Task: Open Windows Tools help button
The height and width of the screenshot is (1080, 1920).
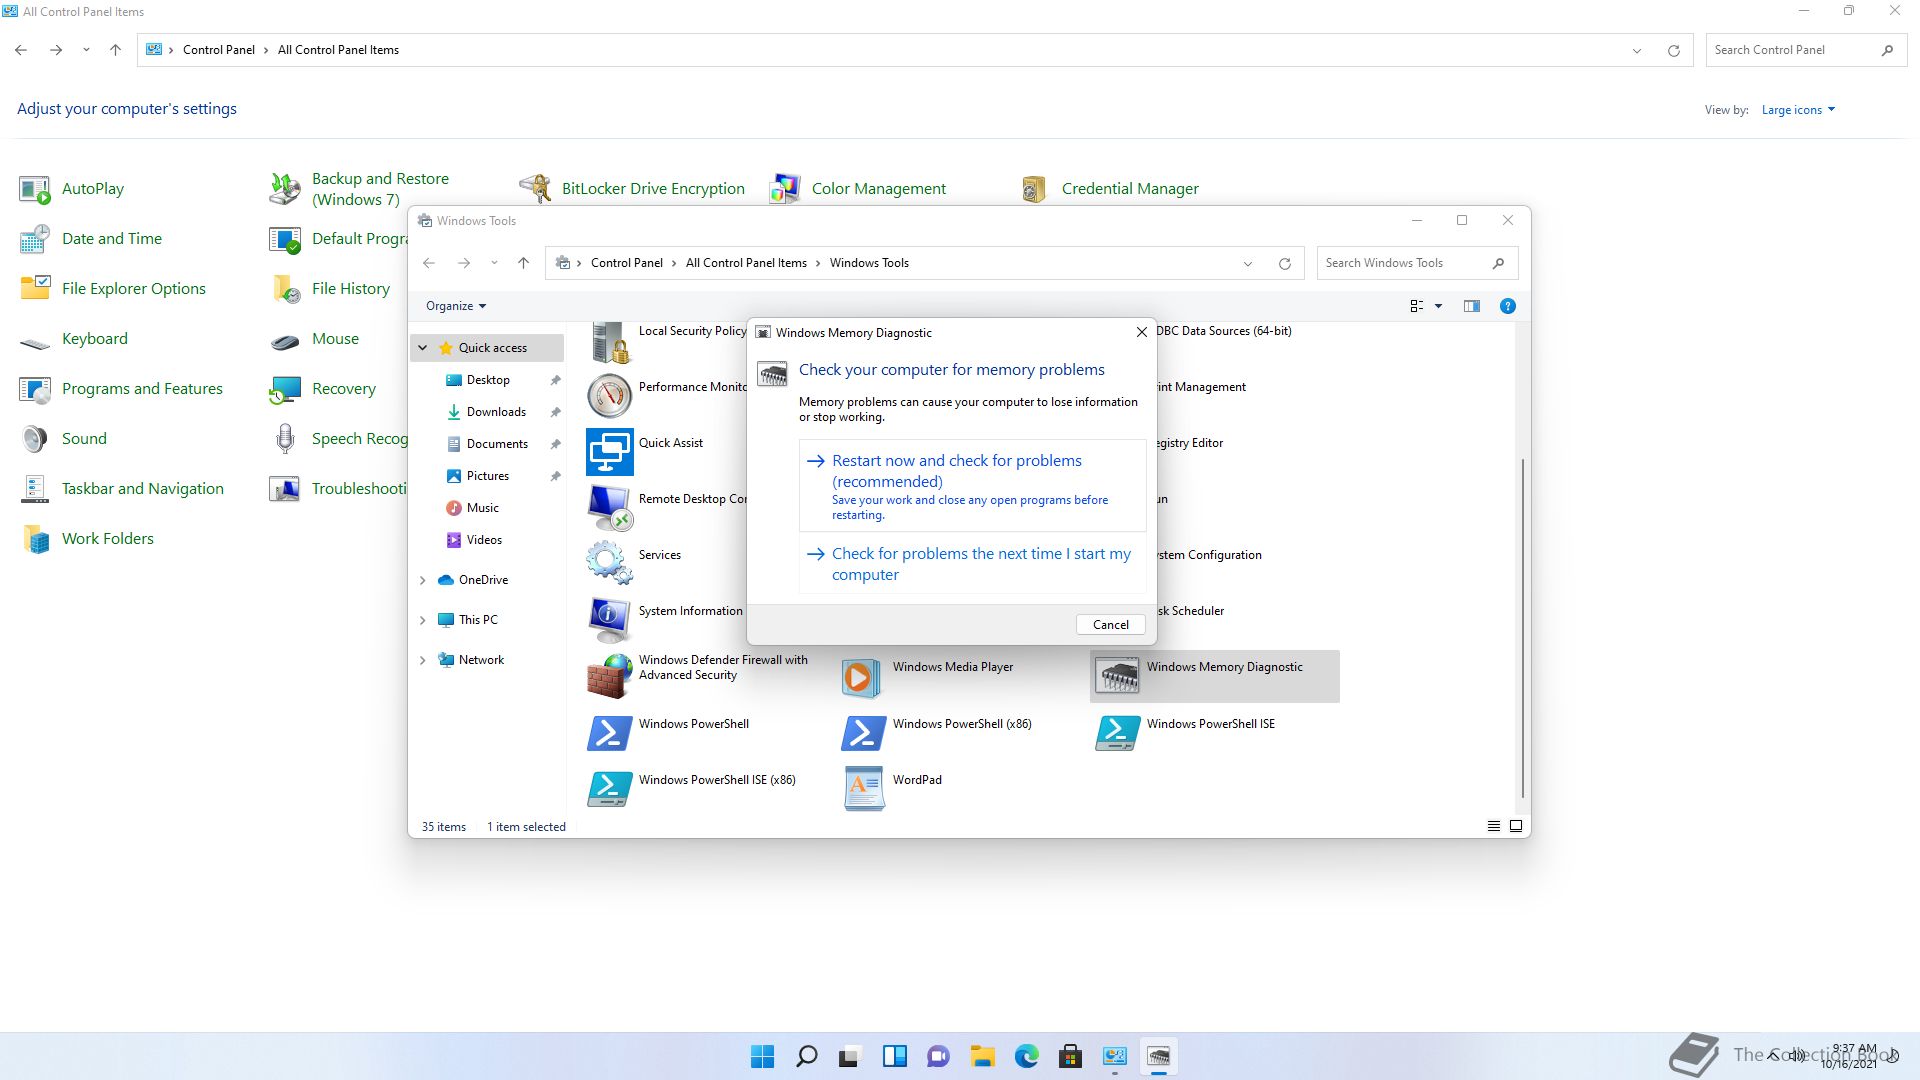Action: point(1507,306)
